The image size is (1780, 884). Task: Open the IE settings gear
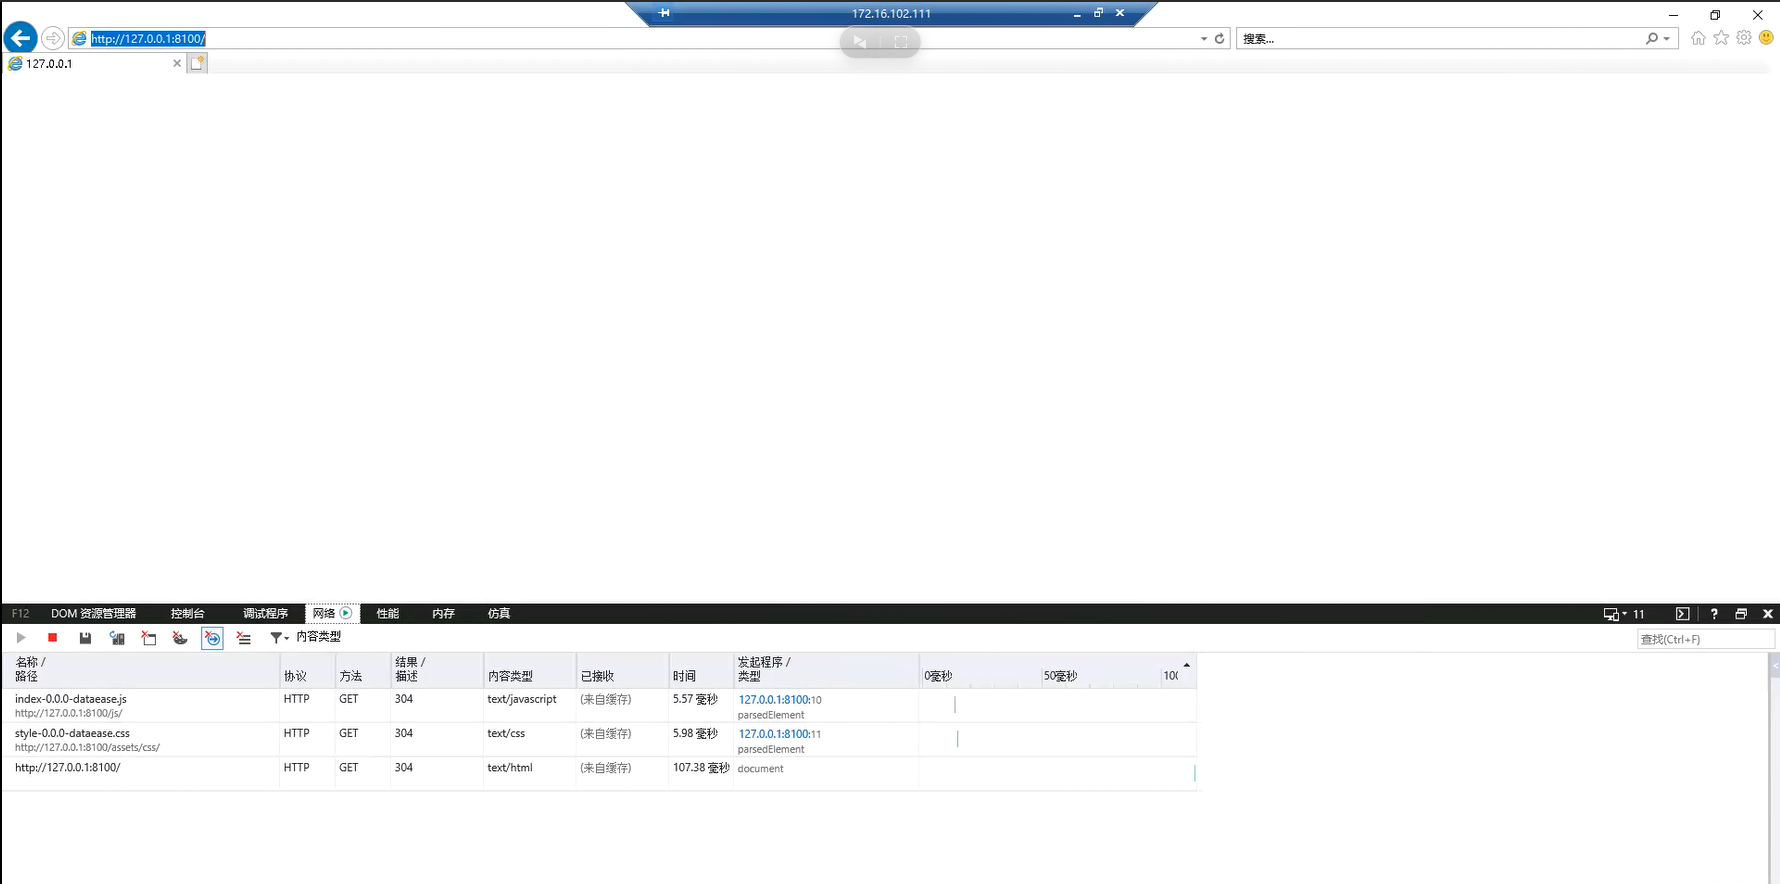coord(1744,38)
